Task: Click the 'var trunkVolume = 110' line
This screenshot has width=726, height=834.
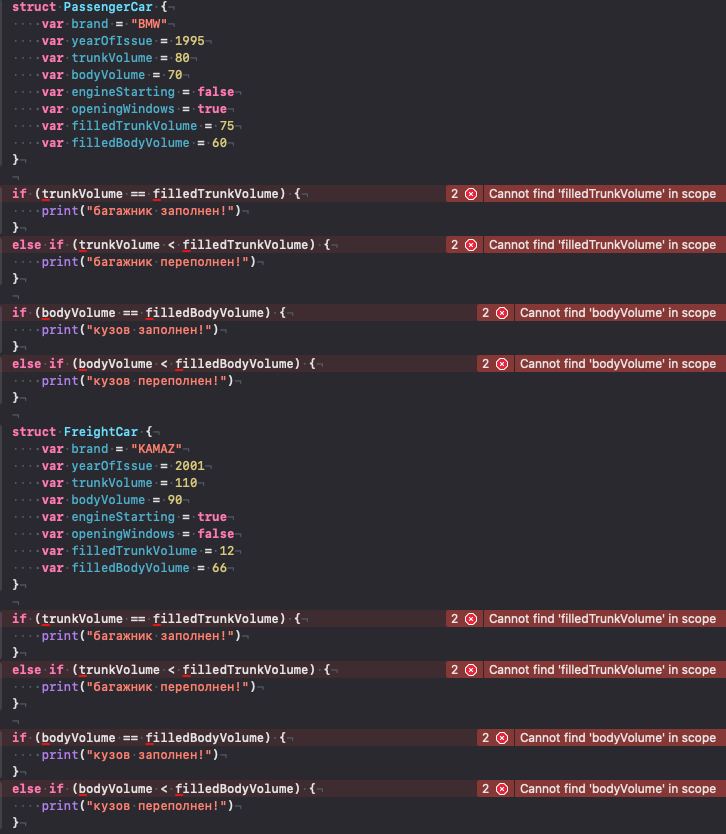Action: [x=119, y=483]
